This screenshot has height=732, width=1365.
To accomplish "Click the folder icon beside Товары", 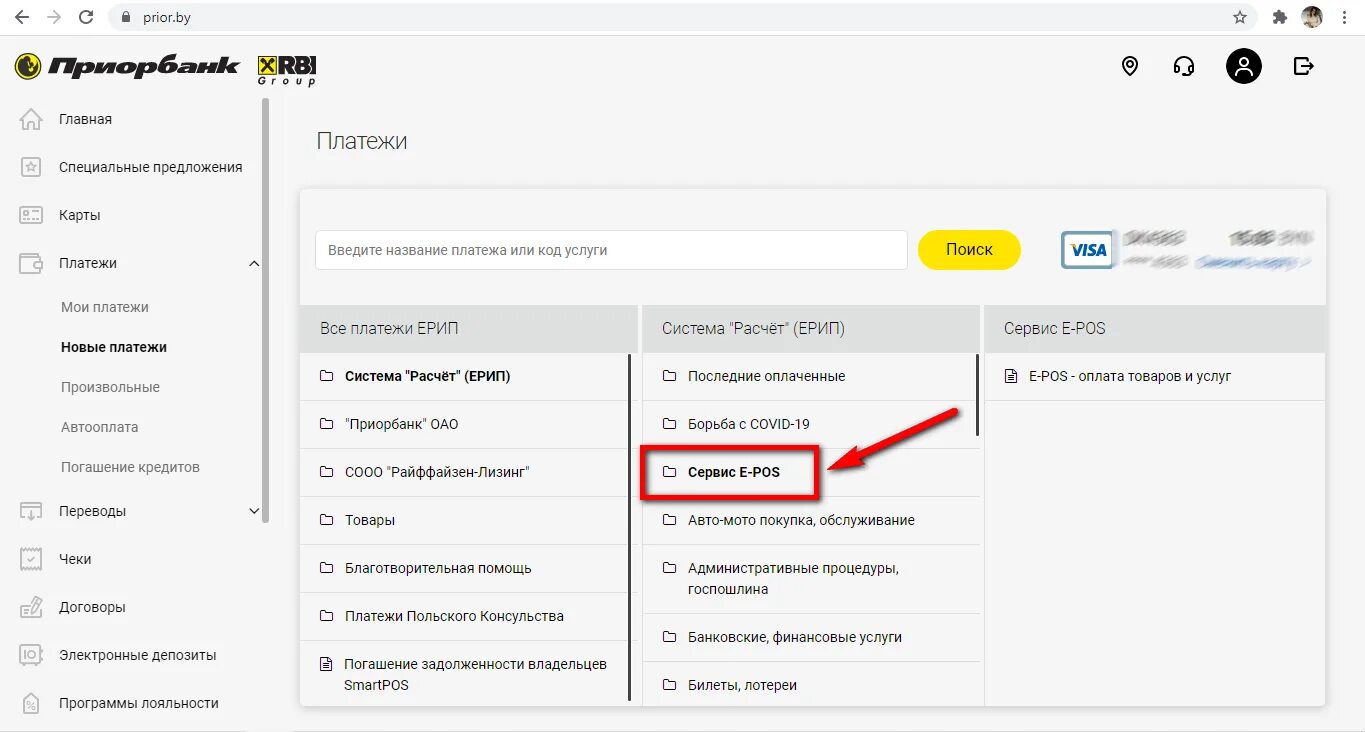I will 326,520.
